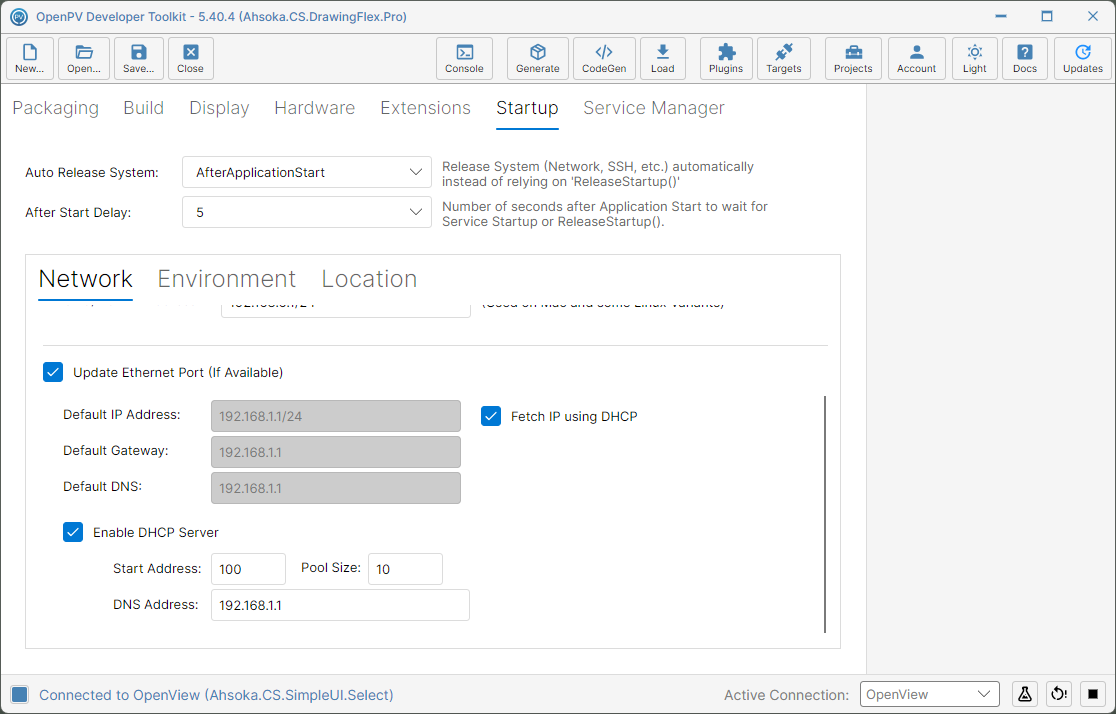
Task: Click the restart connection icon in status bar
Action: coord(1059,694)
